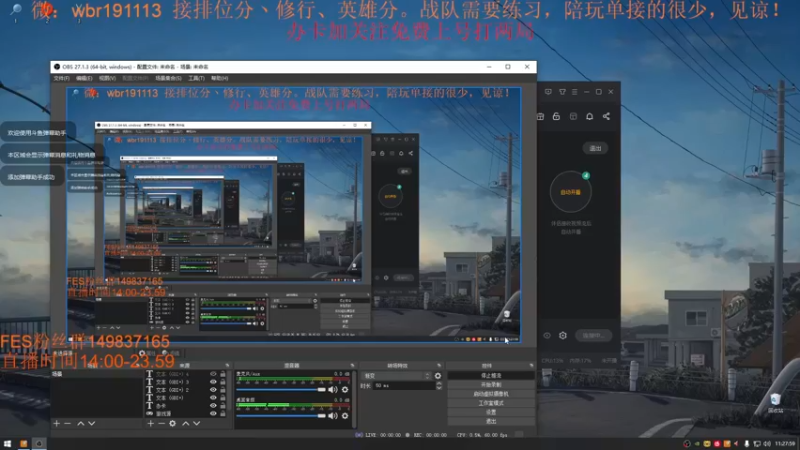Open 帮助(H) menu in OBS

[219, 78]
